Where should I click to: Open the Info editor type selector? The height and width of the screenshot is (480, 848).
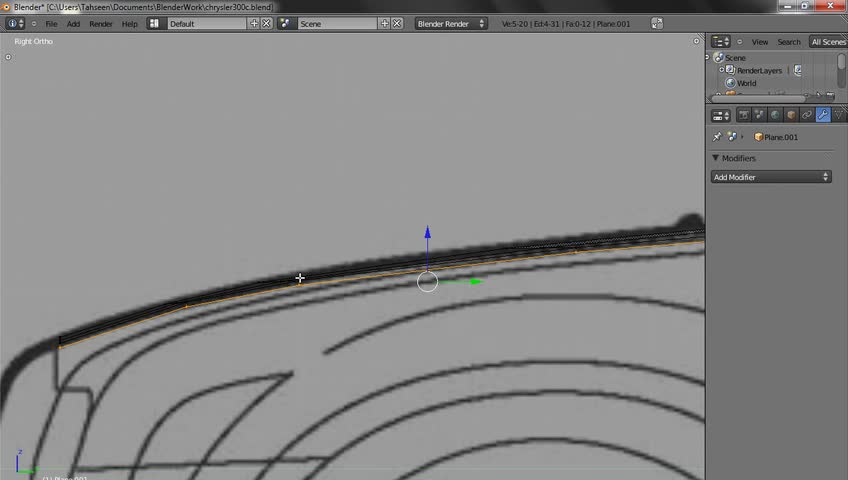(15, 24)
